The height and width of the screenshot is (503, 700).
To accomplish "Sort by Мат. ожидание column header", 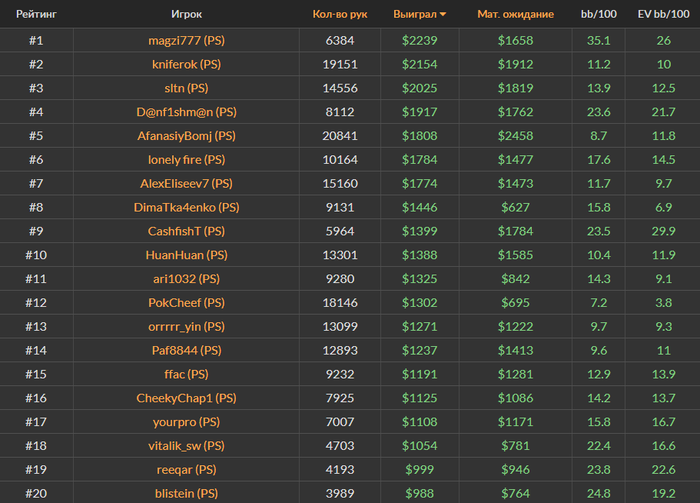I will pyautogui.click(x=515, y=14).
